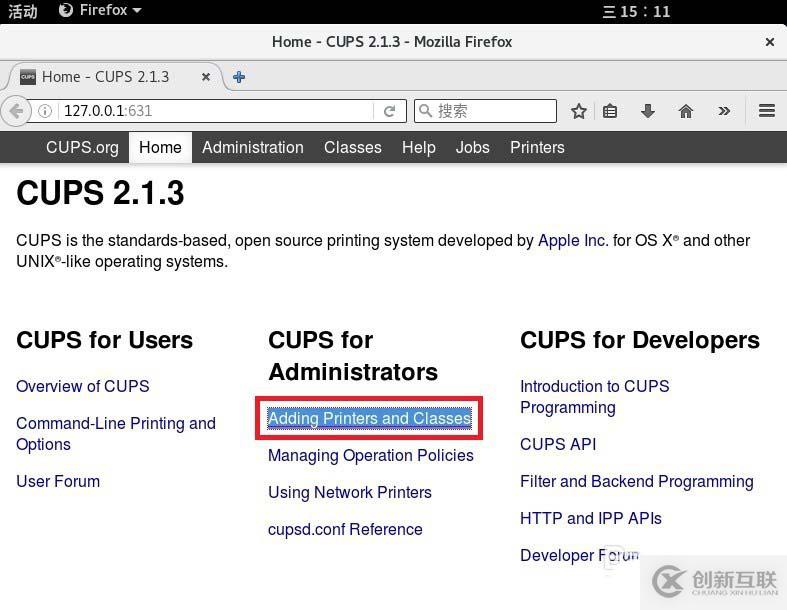Click the site information icon in address bar

coord(45,111)
